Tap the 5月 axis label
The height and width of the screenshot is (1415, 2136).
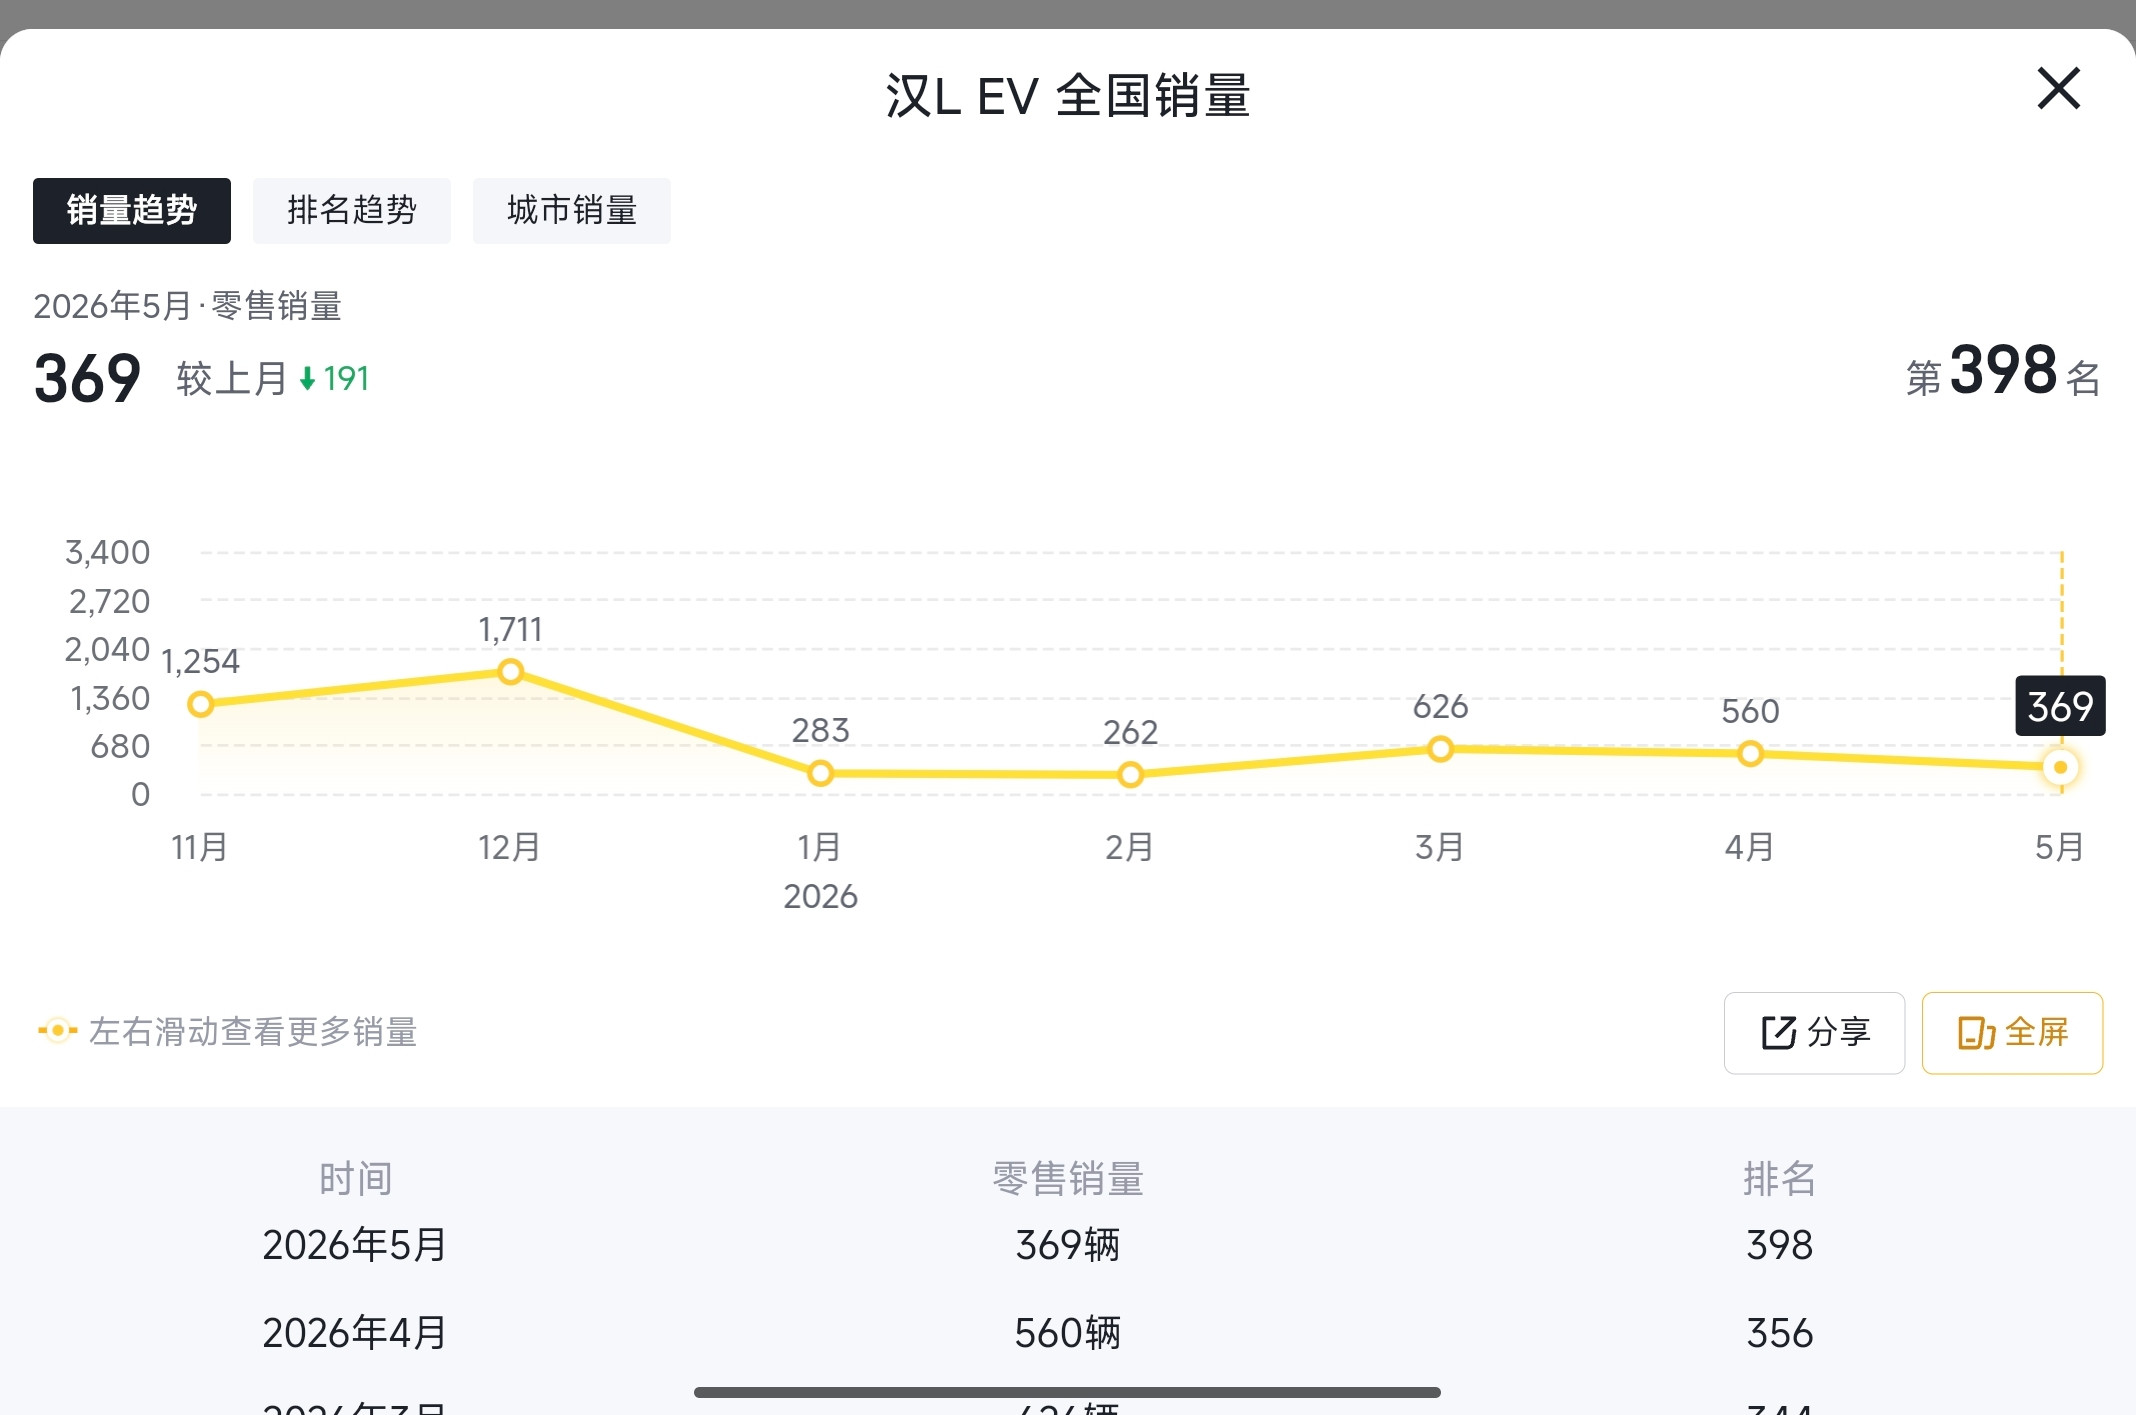coord(2059,847)
